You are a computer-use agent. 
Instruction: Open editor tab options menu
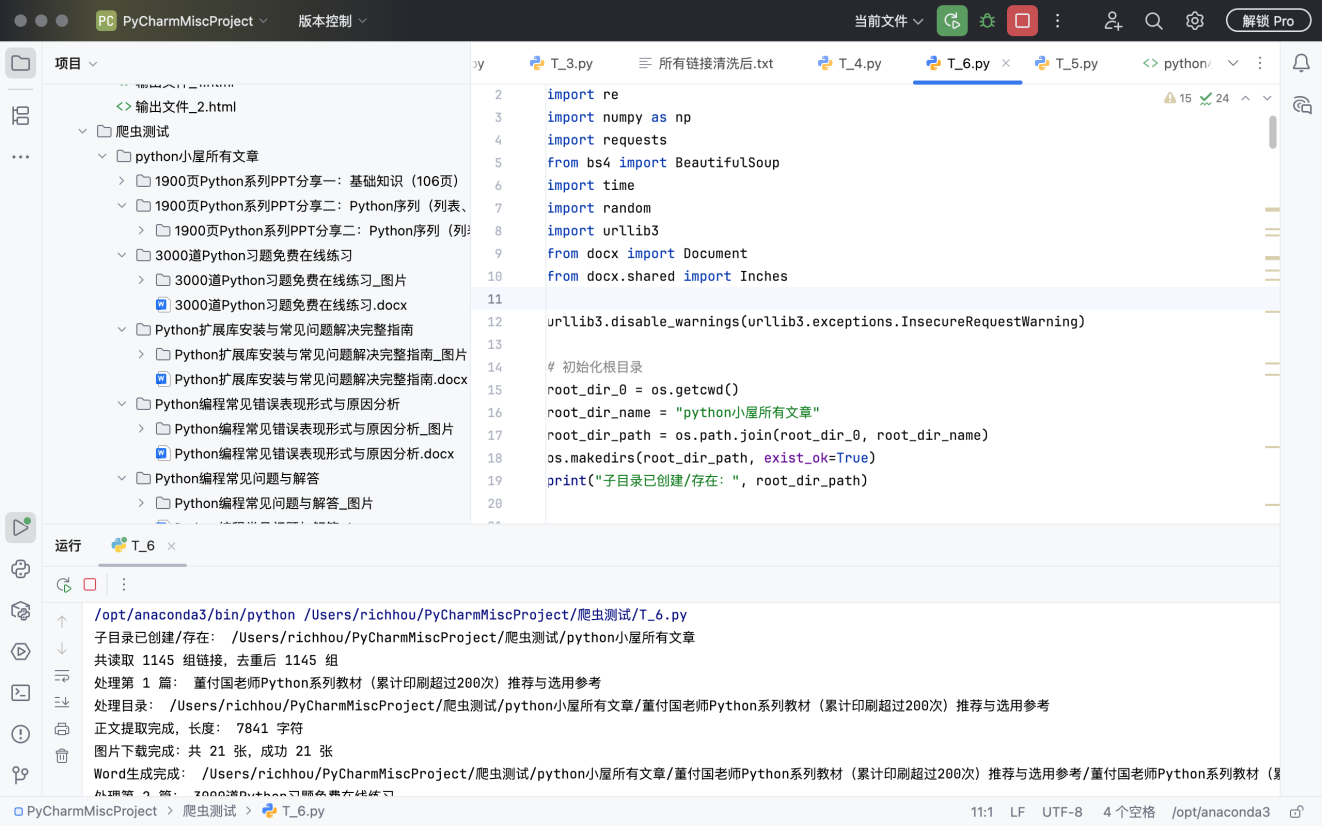(x=1260, y=63)
